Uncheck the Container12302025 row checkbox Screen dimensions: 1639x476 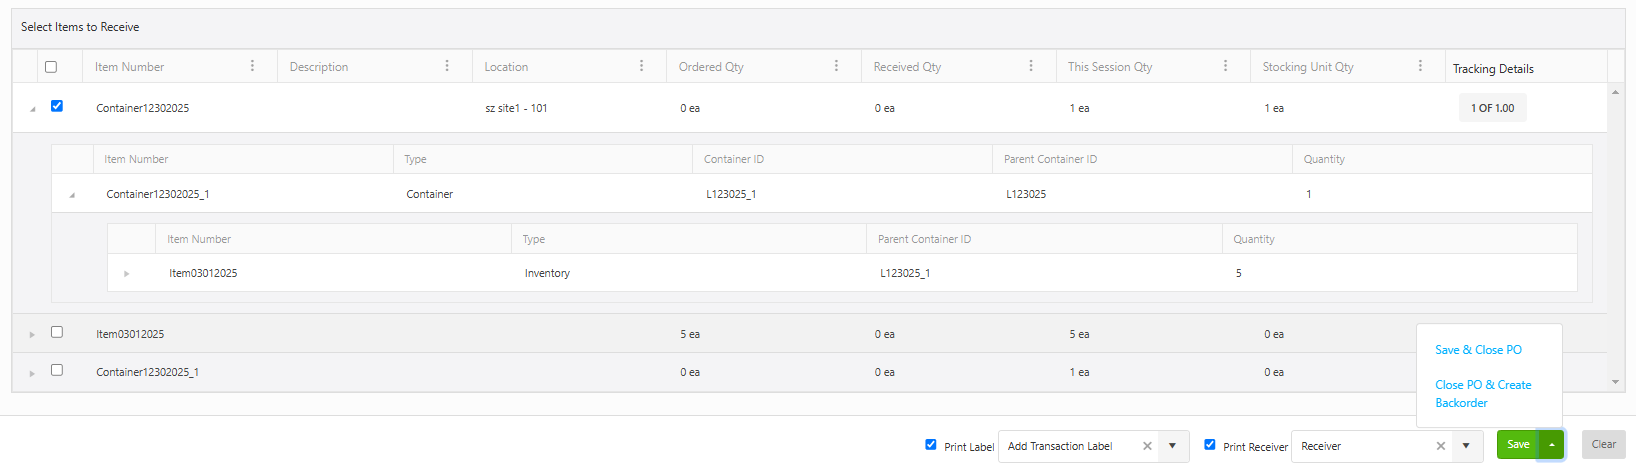[x=57, y=106]
